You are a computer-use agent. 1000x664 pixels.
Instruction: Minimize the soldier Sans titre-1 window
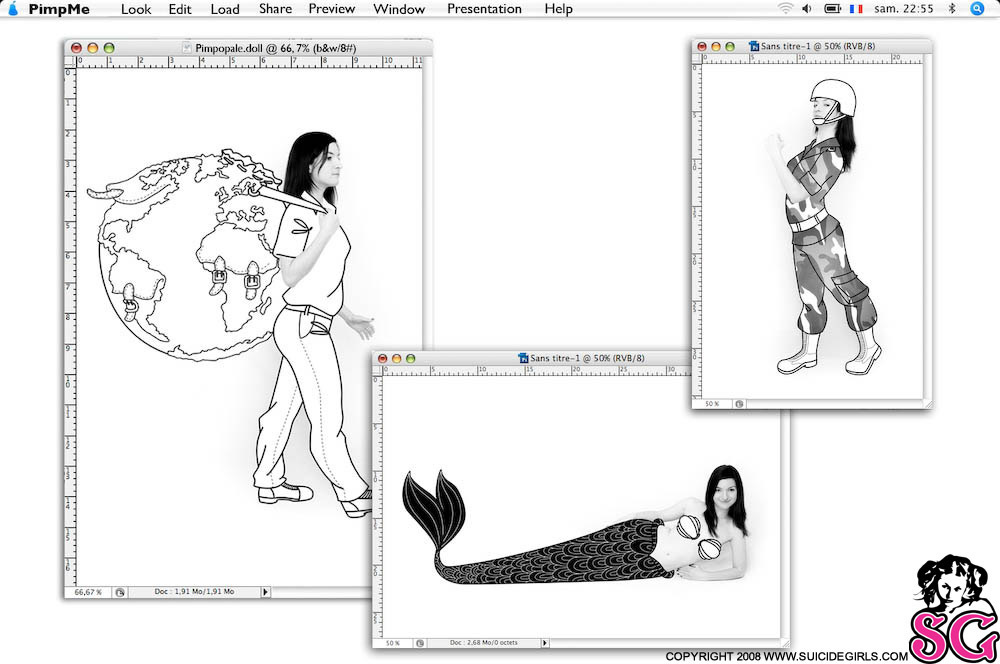click(x=716, y=47)
